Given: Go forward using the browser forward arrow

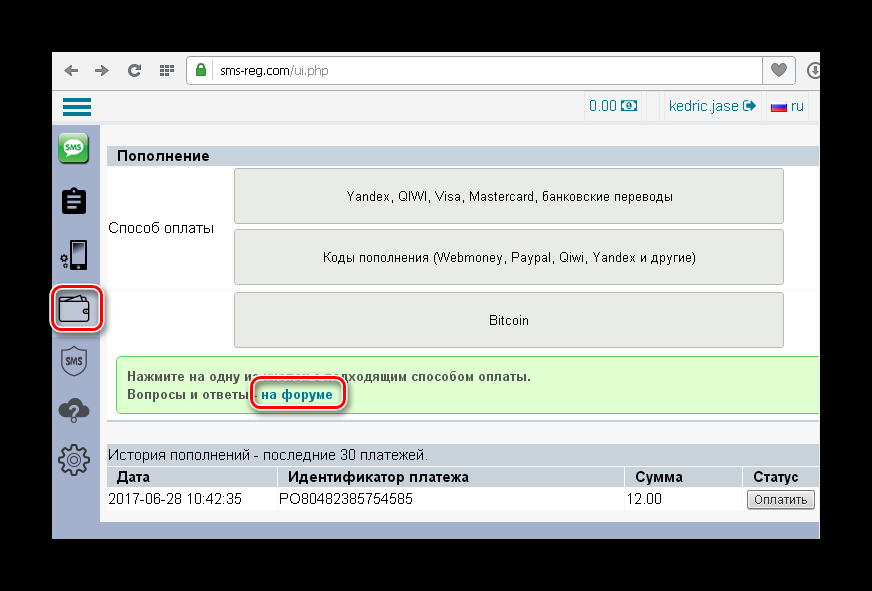Looking at the screenshot, I should [102, 71].
